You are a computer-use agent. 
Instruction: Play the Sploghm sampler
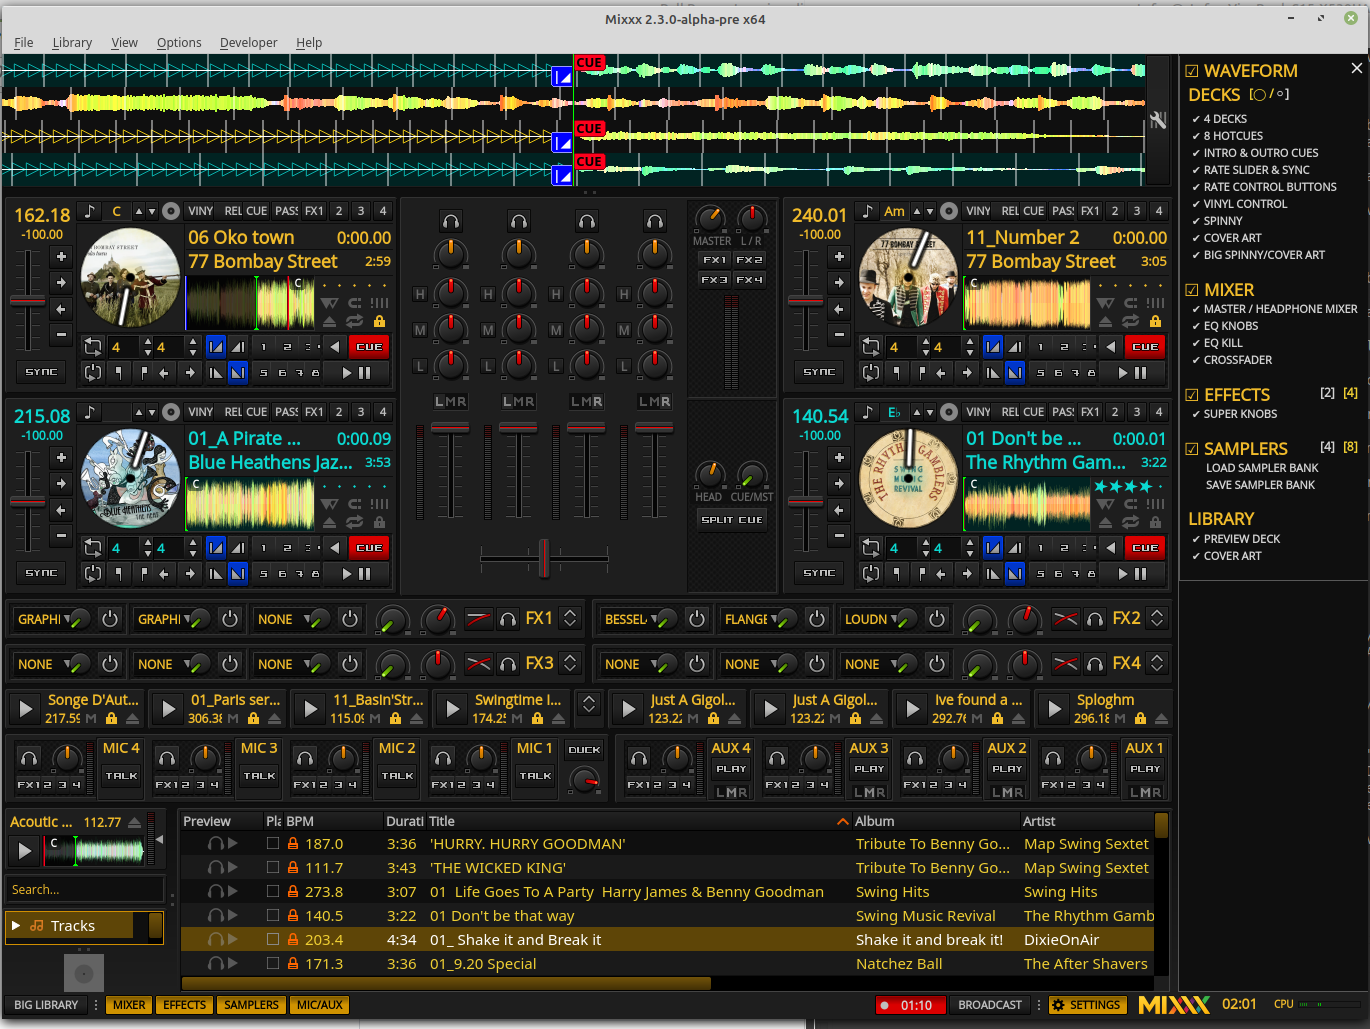pyautogui.click(x=1054, y=709)
